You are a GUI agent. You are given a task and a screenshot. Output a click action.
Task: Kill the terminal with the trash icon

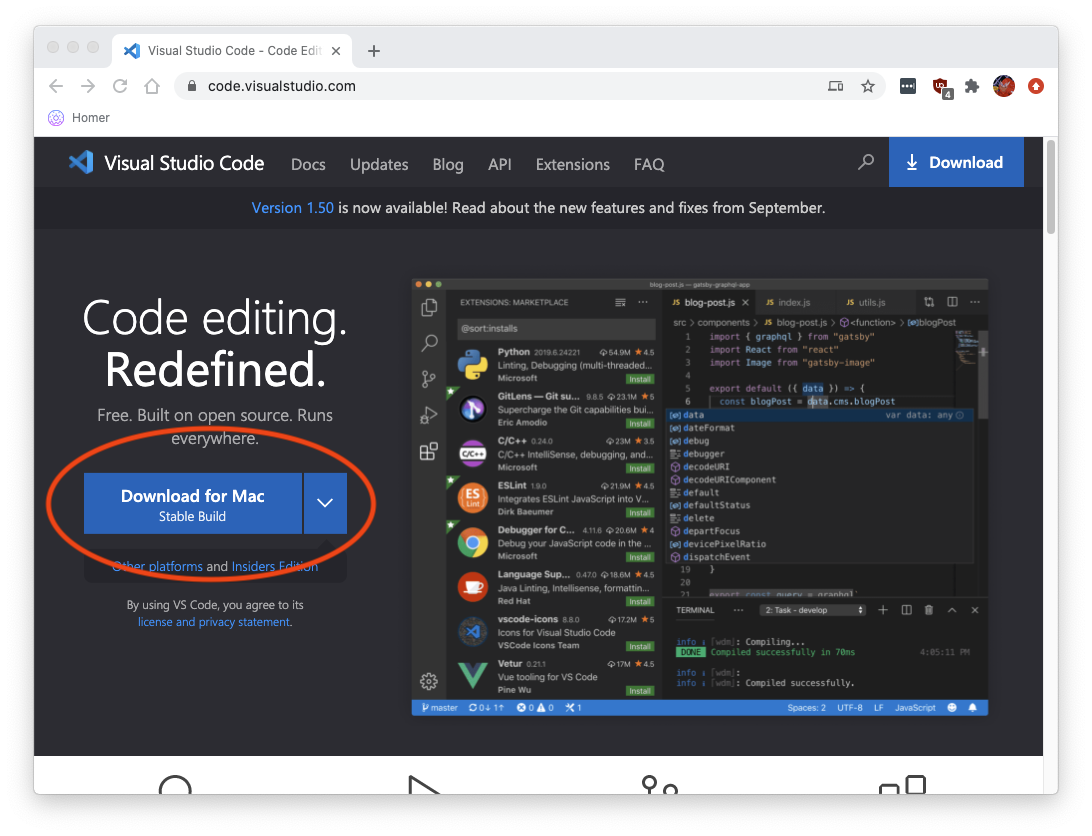pyautogui.click(x=928, y=609)
